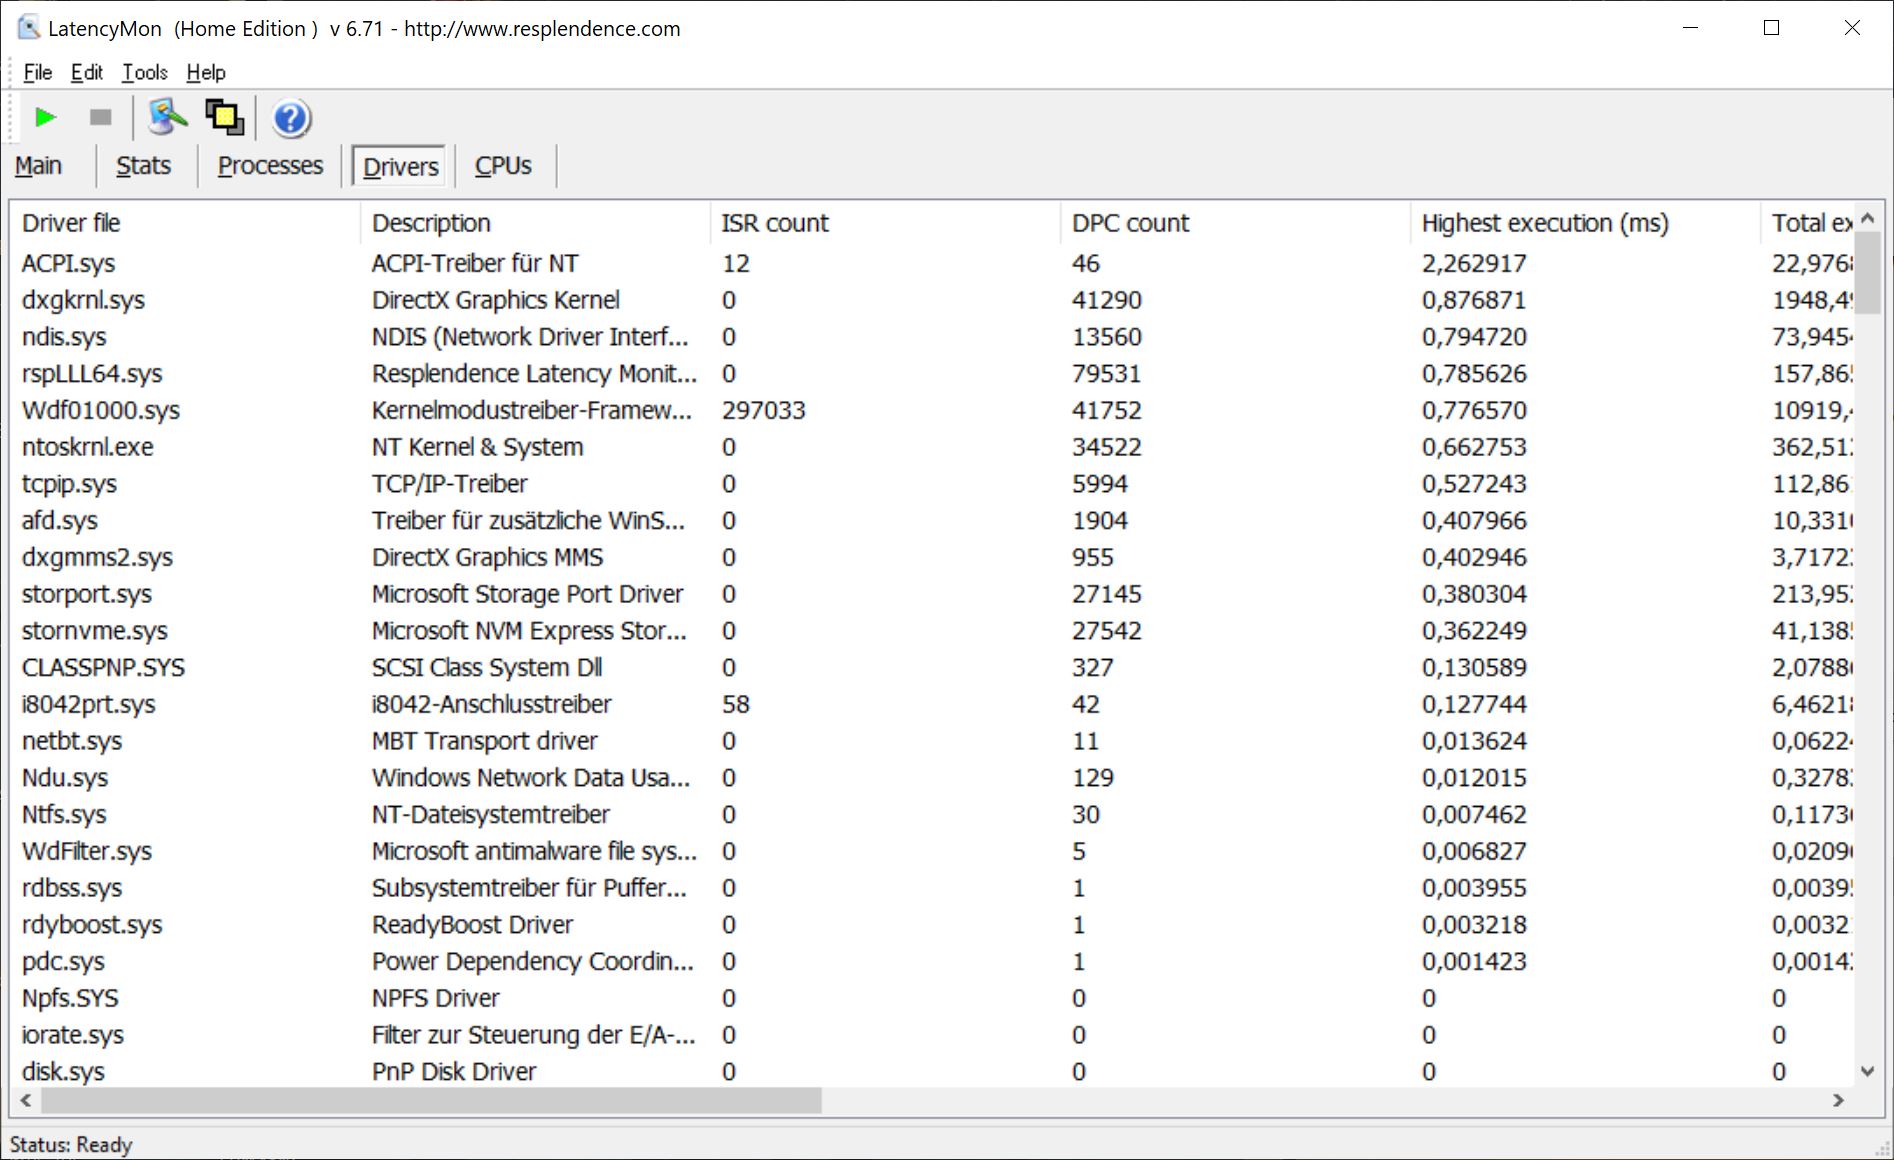This screenshot has height=1160, width=1894.
Task: Select the Ntfs.sys driver row
Action: click(932, 815)
